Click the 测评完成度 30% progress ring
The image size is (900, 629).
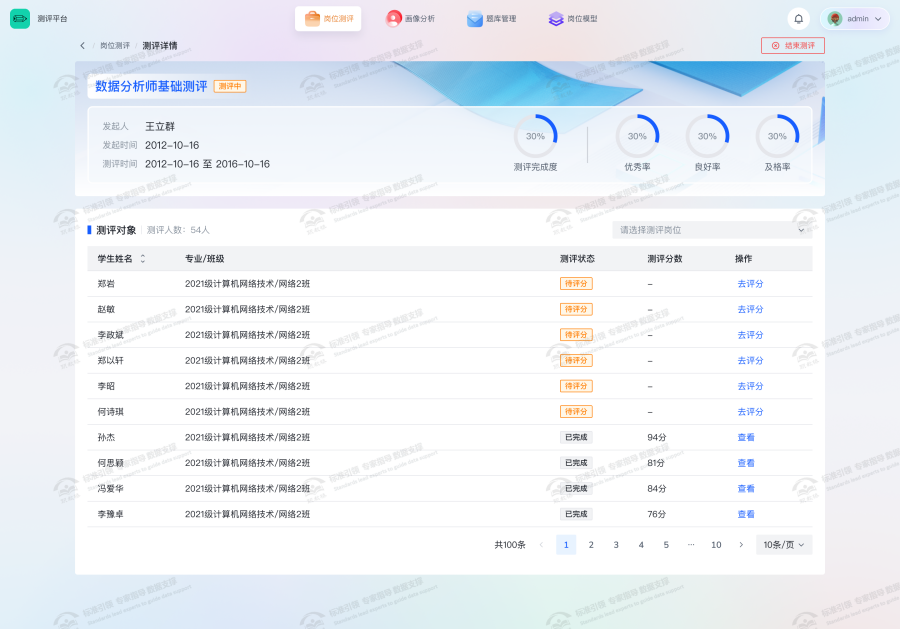point(535,136)
